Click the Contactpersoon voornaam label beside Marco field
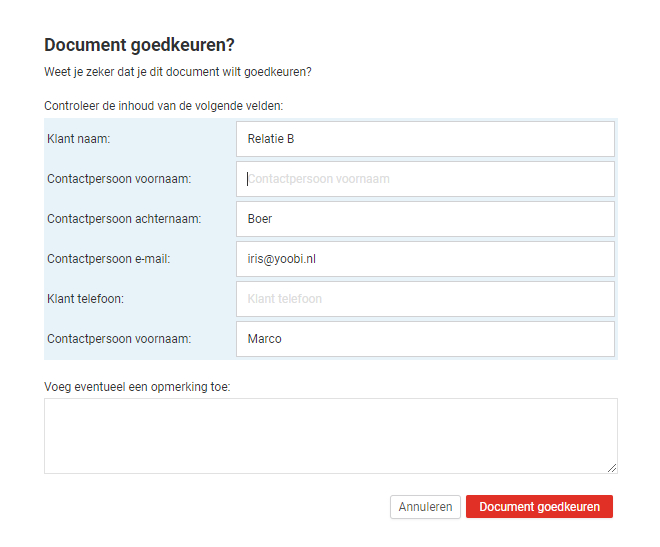This screenshot has width=660, height=547. 119,339
